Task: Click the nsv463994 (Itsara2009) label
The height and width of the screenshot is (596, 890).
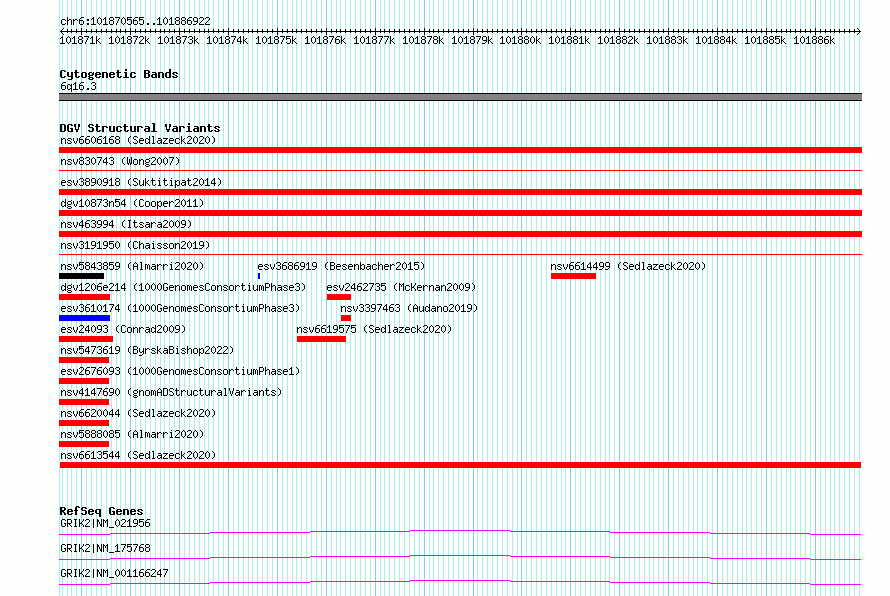Action: (126, 224)
